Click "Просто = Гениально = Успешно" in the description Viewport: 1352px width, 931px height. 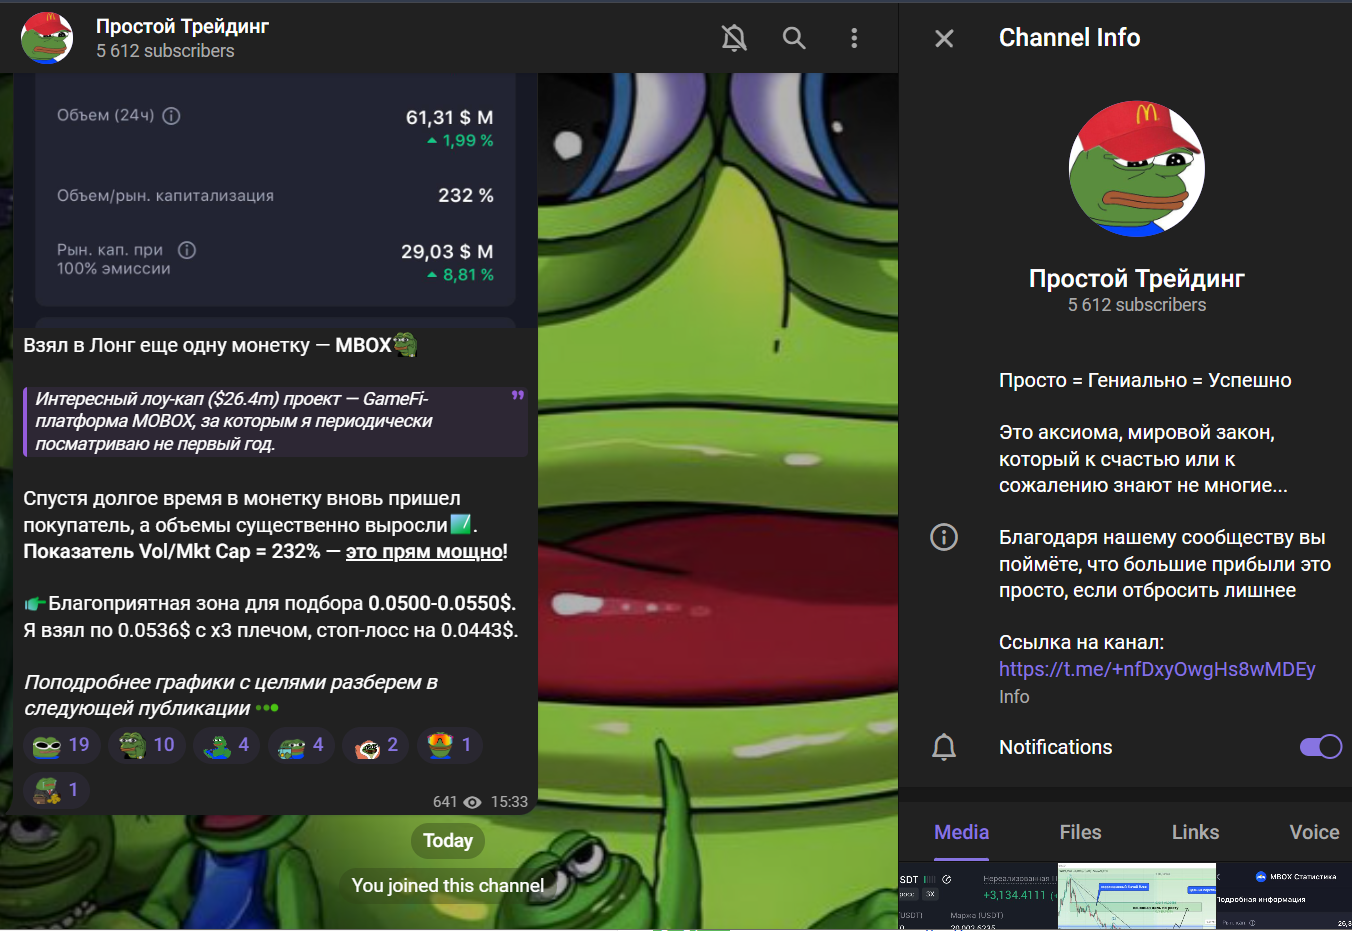1145,380
